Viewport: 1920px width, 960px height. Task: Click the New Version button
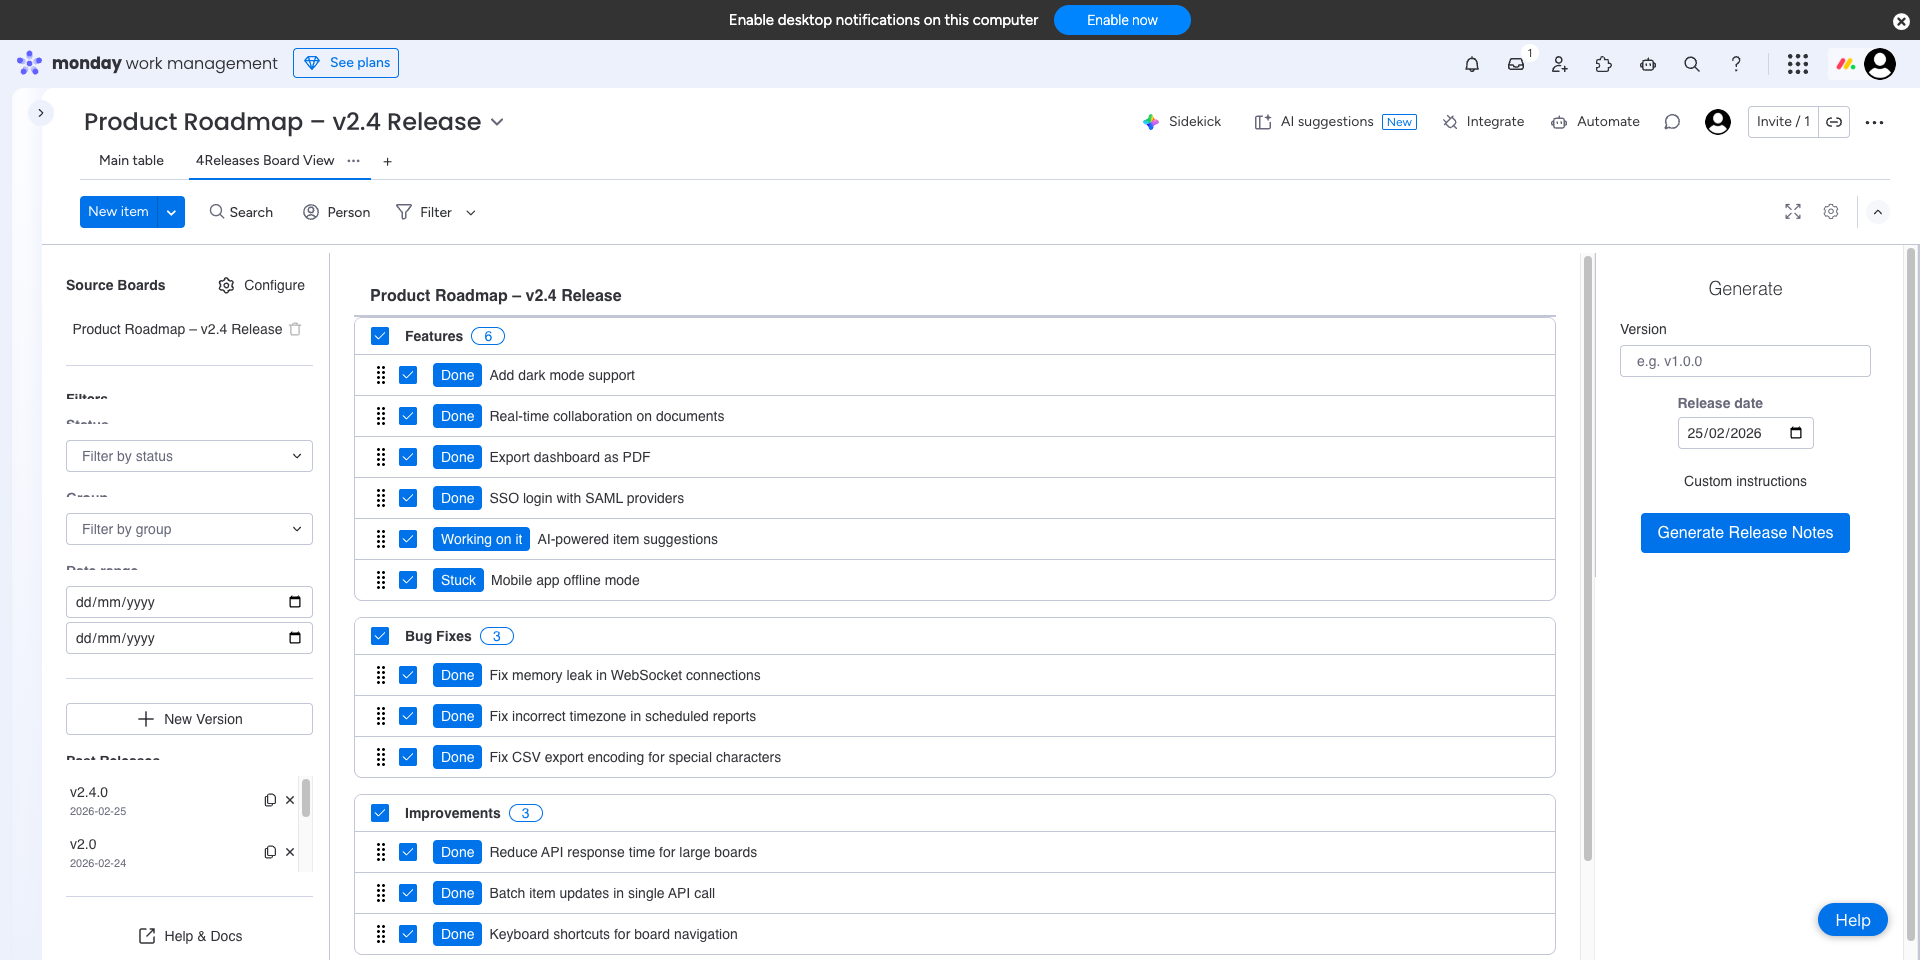point(189,719)
